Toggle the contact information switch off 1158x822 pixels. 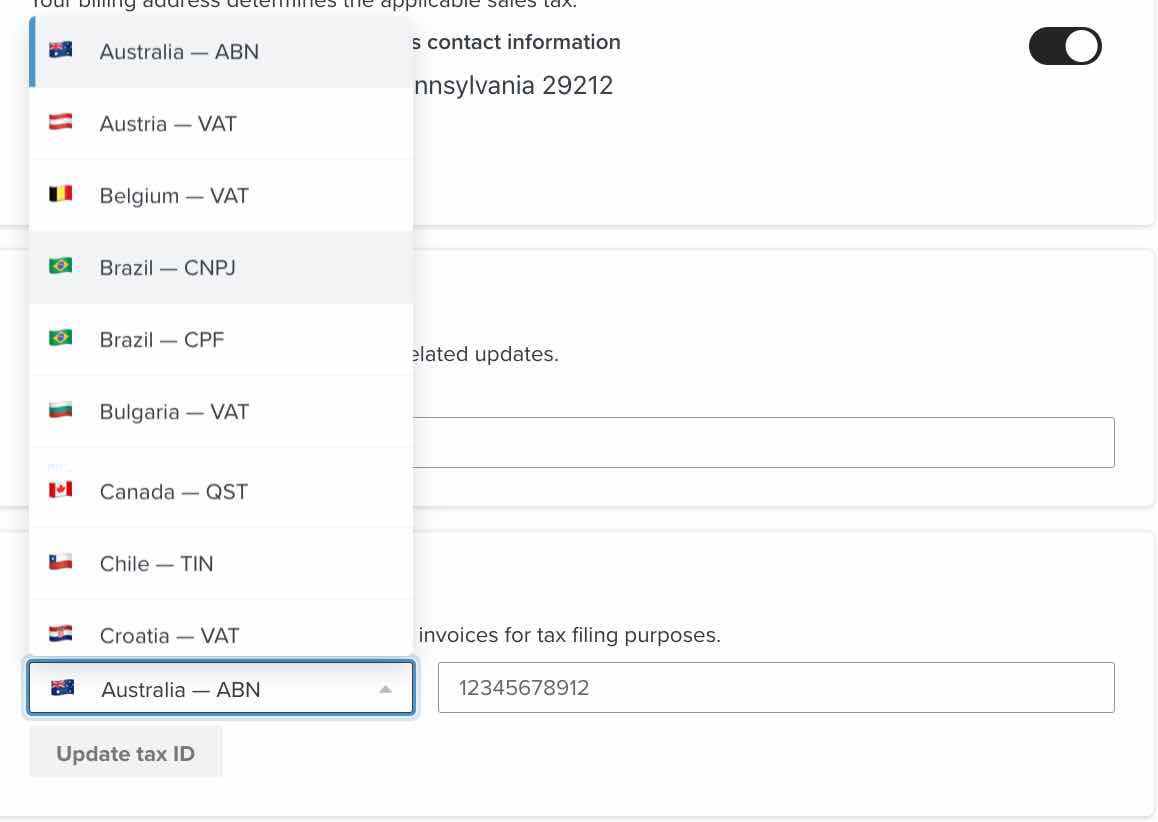click(1064, 46)
